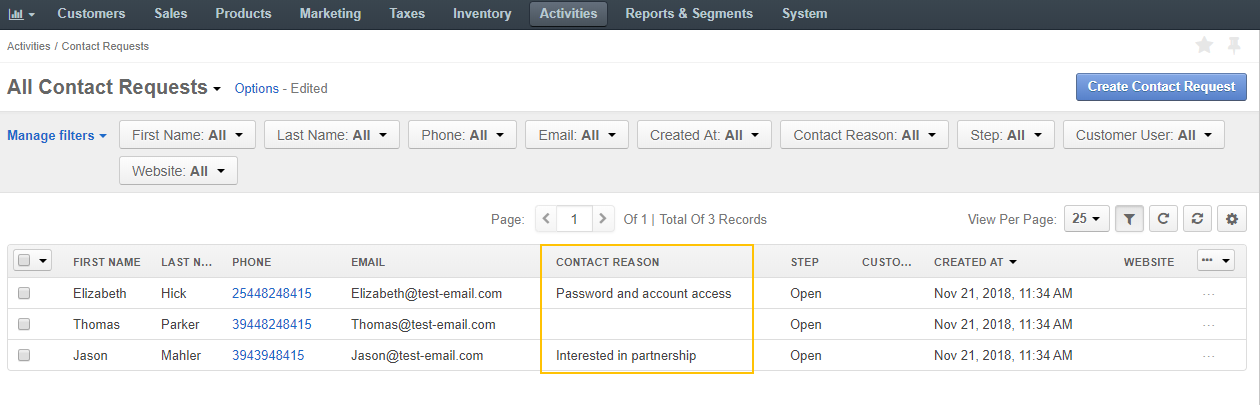
Task: Open grid settings gear icon
Action: click(x=1232, y=218)
